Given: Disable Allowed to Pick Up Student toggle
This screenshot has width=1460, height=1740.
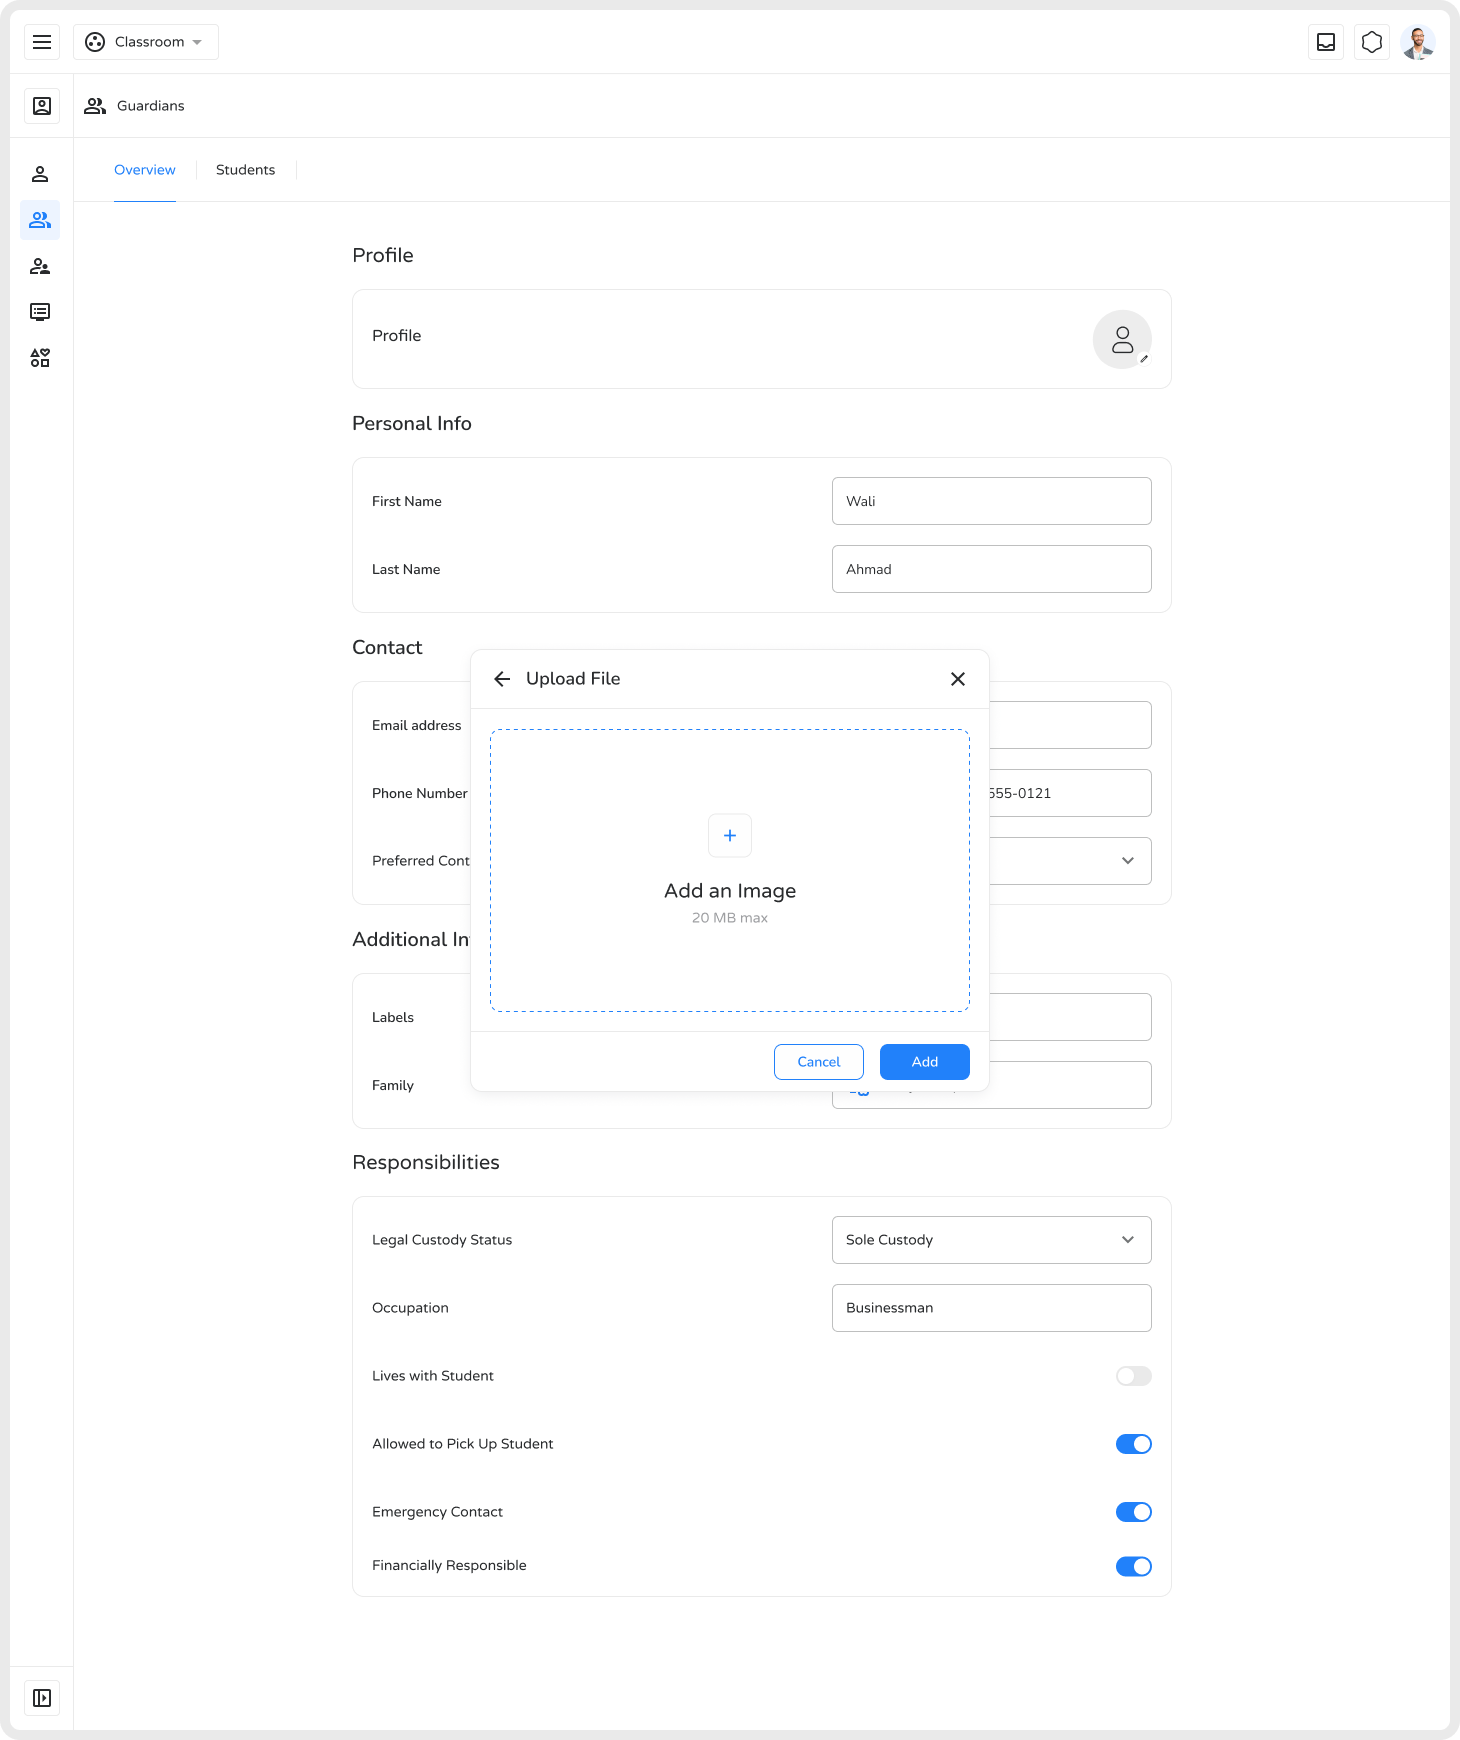Looking at the screenshot, I should [1133, 1444].
